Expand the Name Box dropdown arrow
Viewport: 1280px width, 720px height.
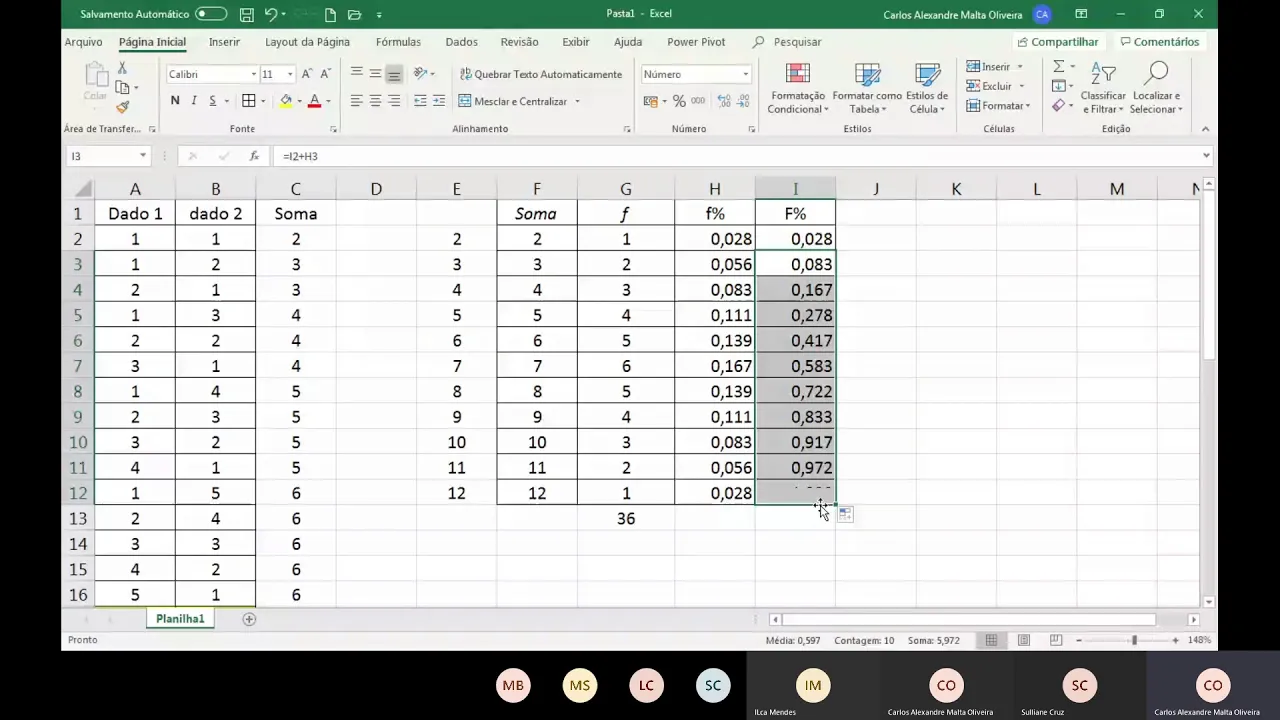(x=143, y=156)
